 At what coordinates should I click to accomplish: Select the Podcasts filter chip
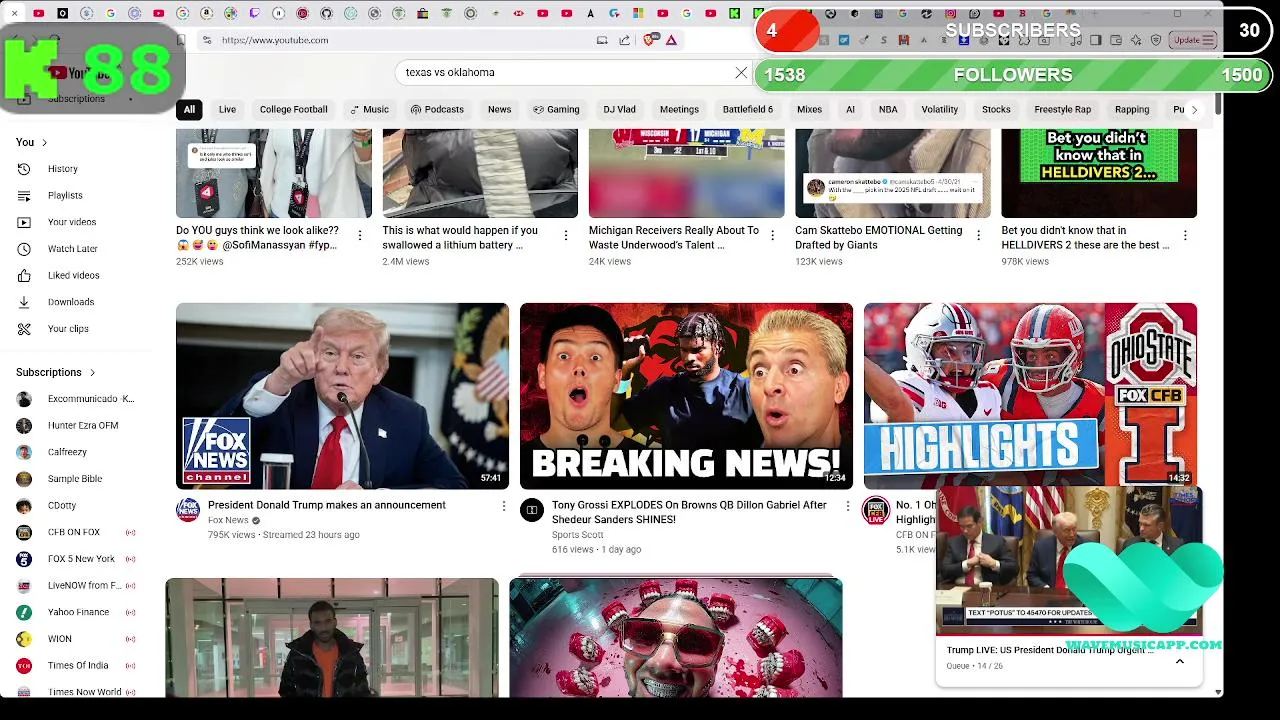tap(437, 109)
